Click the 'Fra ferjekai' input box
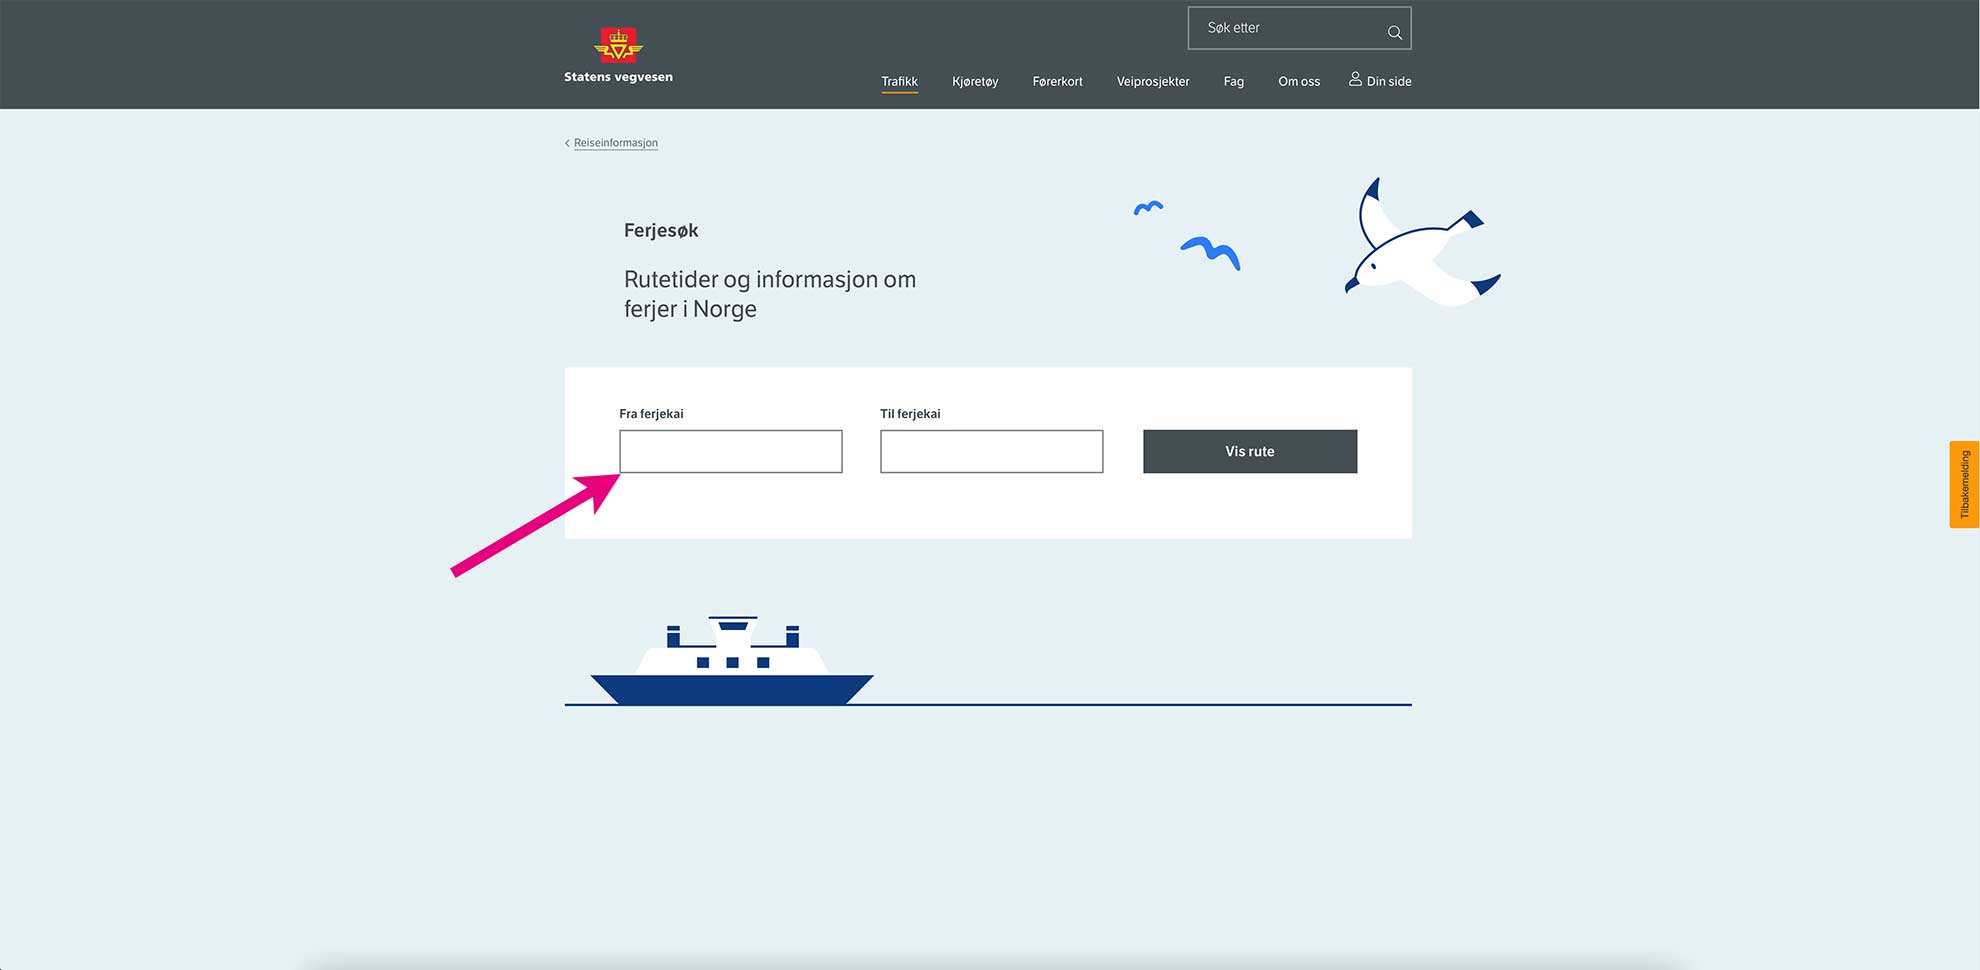 point(730,451)
